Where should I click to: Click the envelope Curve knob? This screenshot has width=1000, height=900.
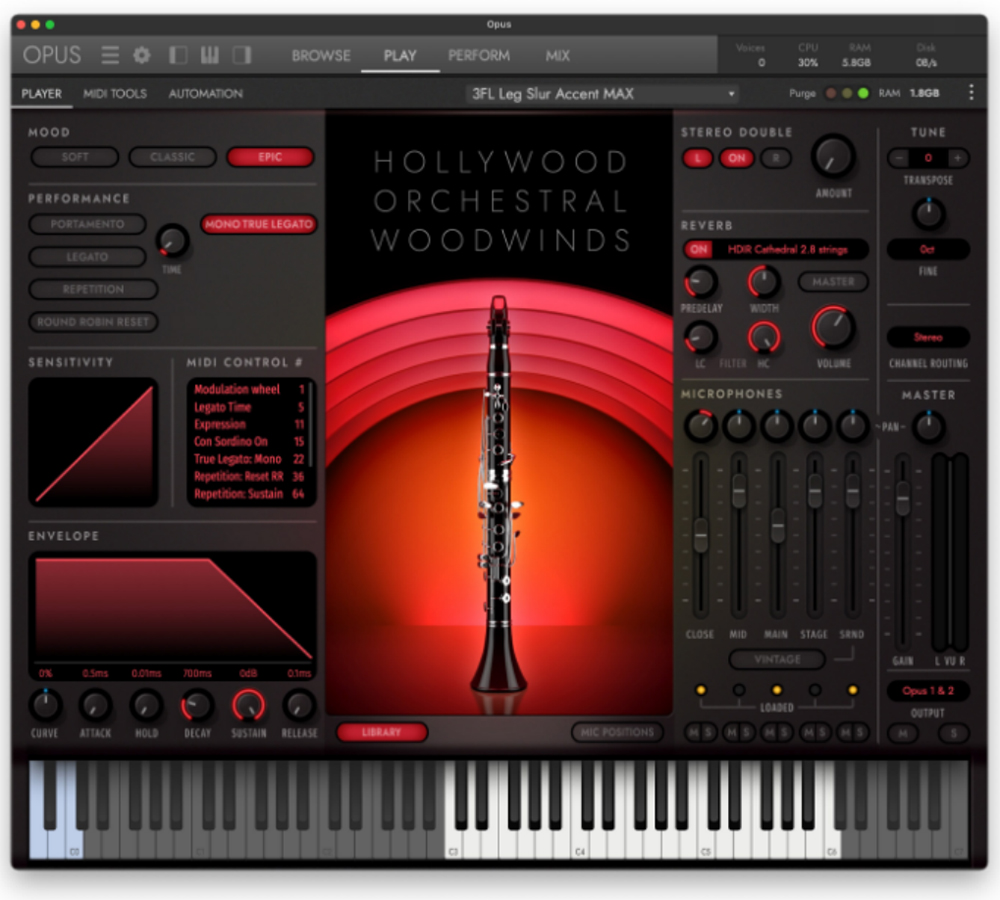tap(45, 705)
